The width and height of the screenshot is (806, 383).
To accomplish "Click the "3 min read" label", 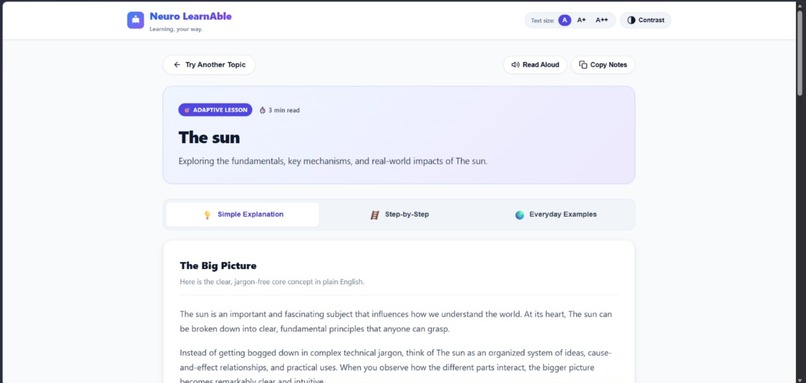I will 284,110.
